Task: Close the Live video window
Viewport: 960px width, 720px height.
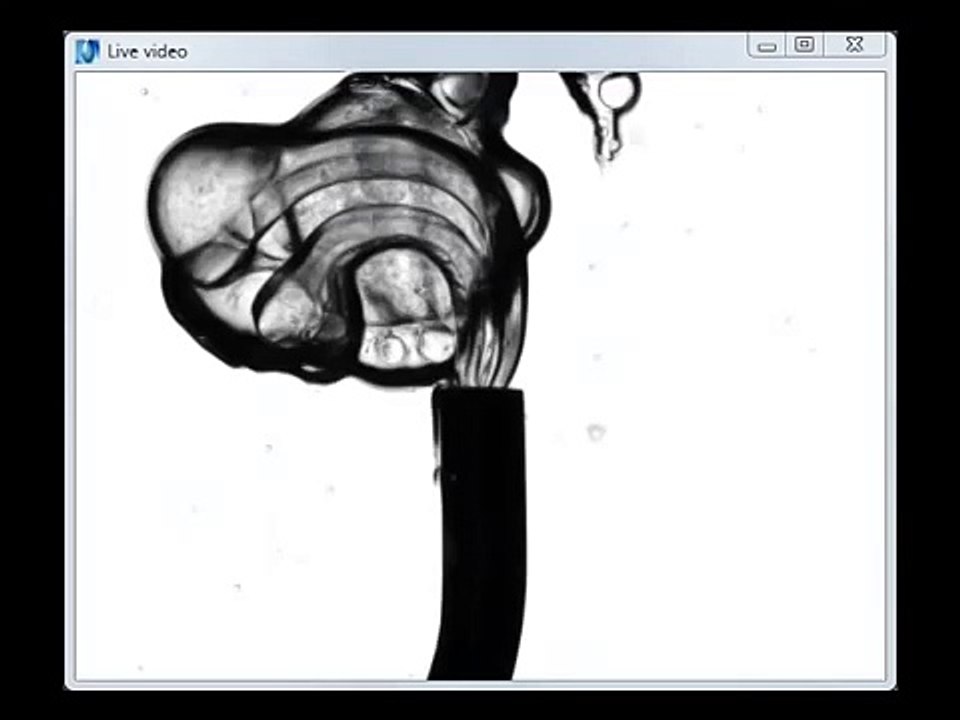Action: click(855, 45)
